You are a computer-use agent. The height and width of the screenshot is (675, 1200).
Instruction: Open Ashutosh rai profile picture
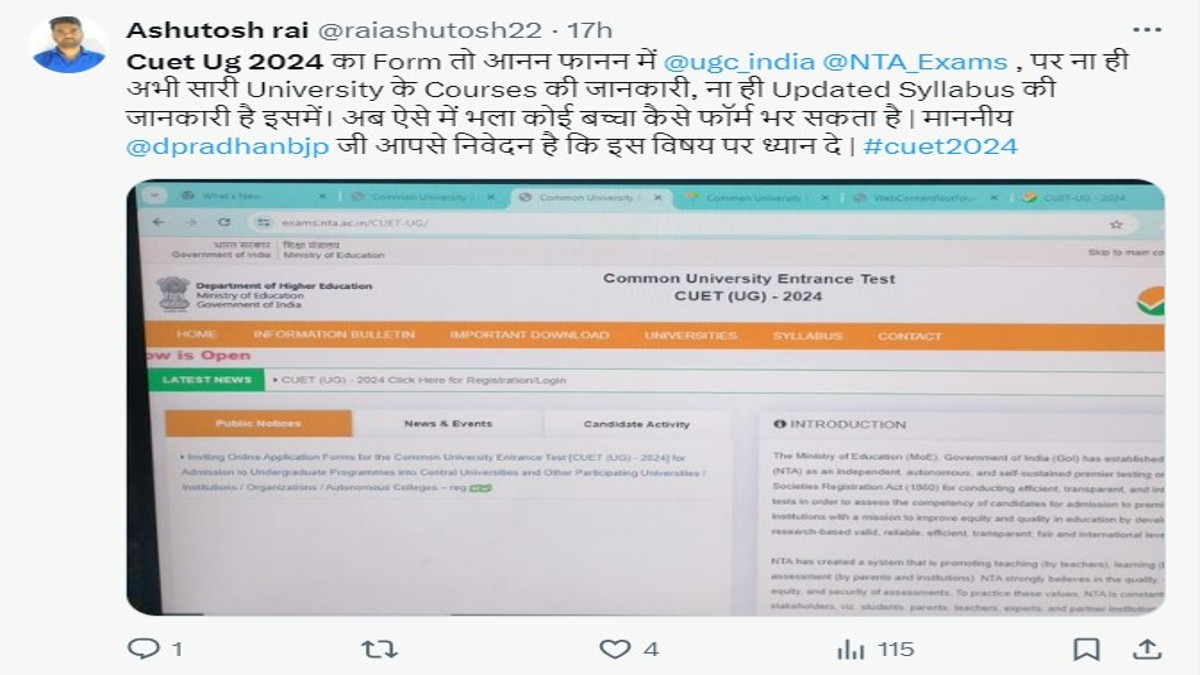click(x=69, y=45)
